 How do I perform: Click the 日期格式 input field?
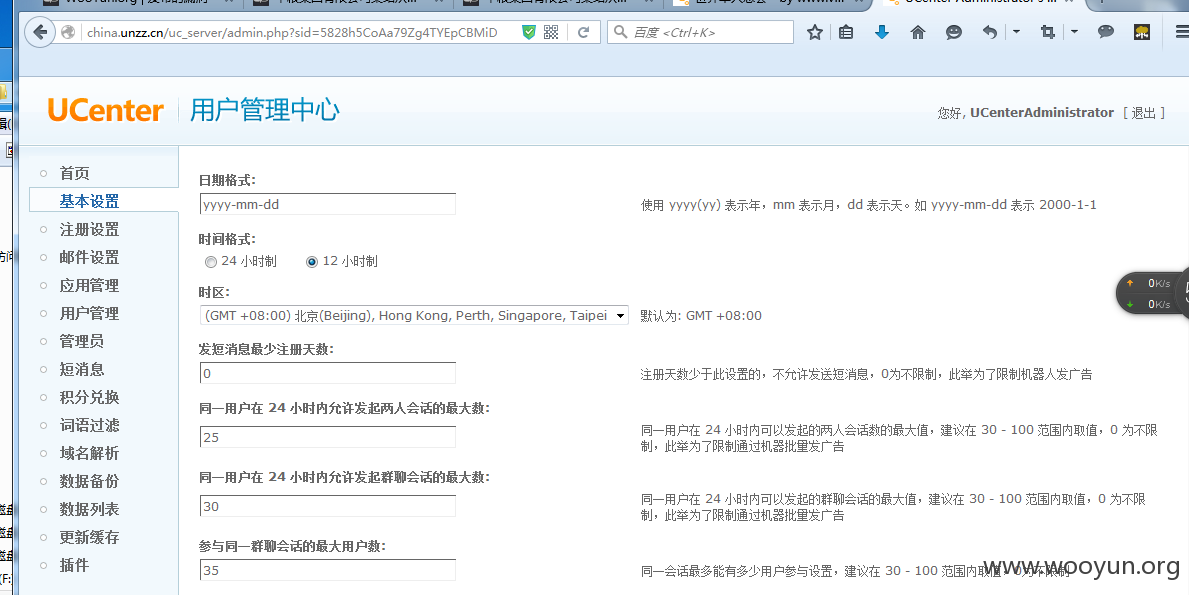click(x=328, y=204)
